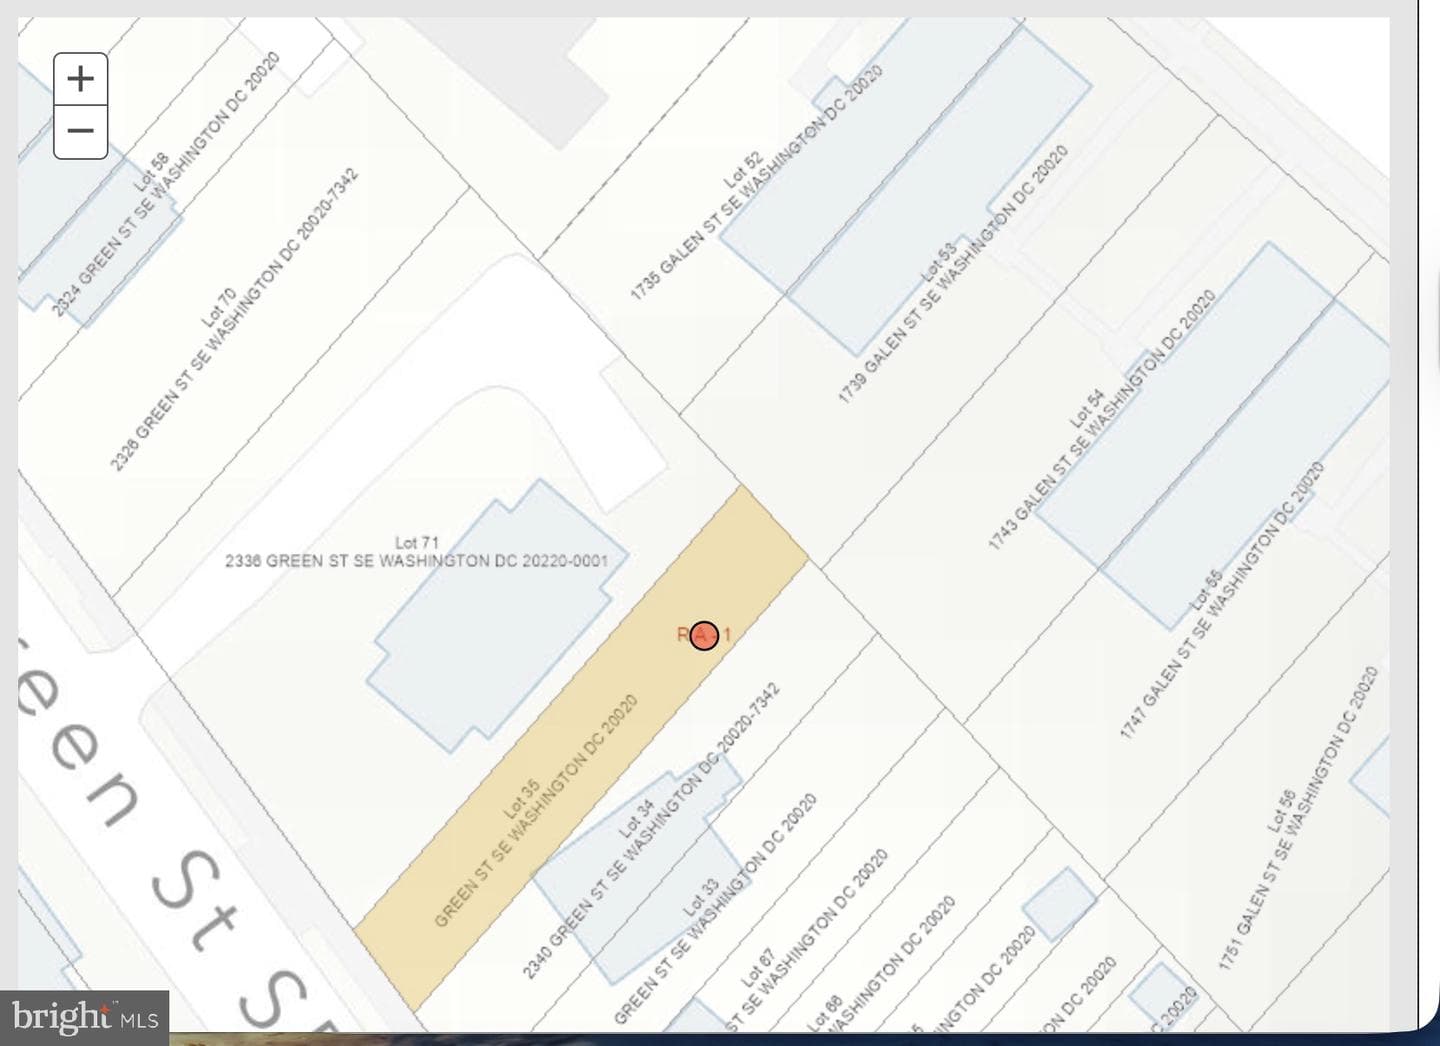
Task: Click the building footprint on Lot 71
Action: pos(497,615)
